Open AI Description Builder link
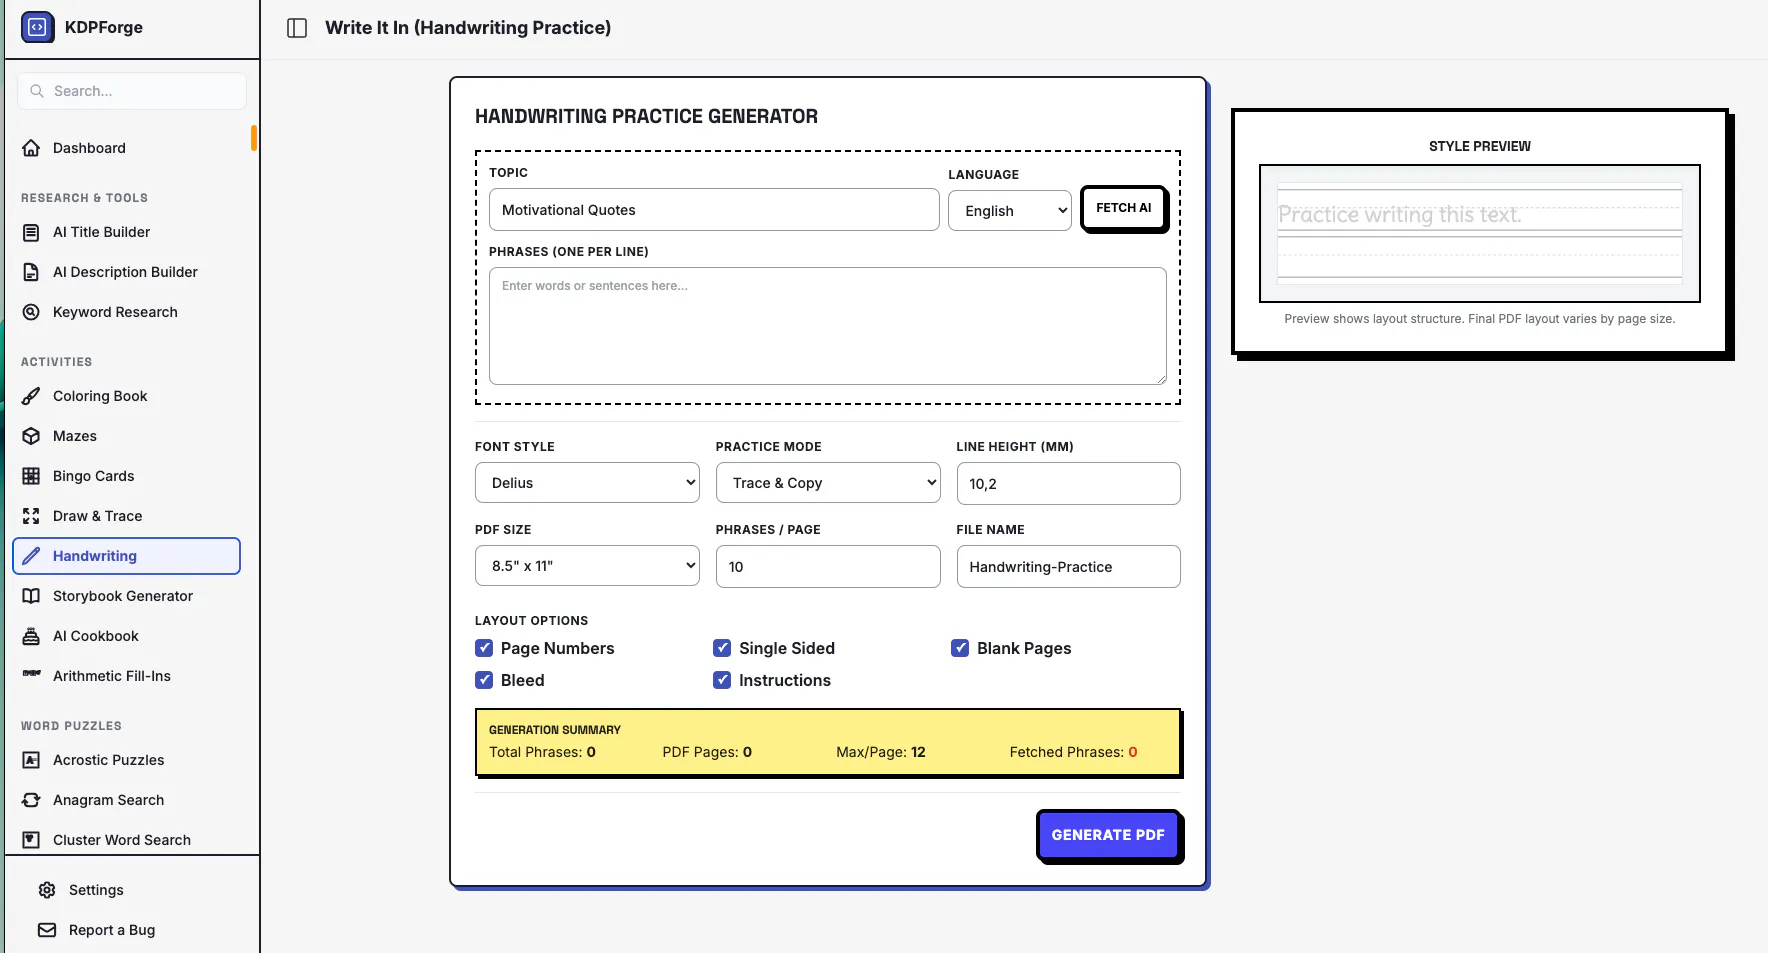The image size is (1768, 953). click(127, 272)
